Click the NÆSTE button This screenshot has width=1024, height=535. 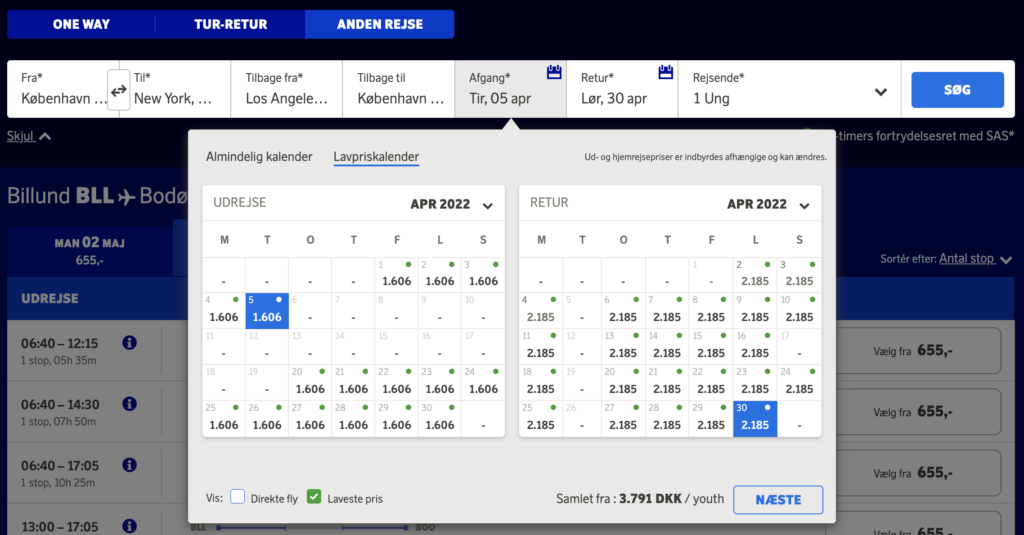pyautogui.click(x=778, y=500)
